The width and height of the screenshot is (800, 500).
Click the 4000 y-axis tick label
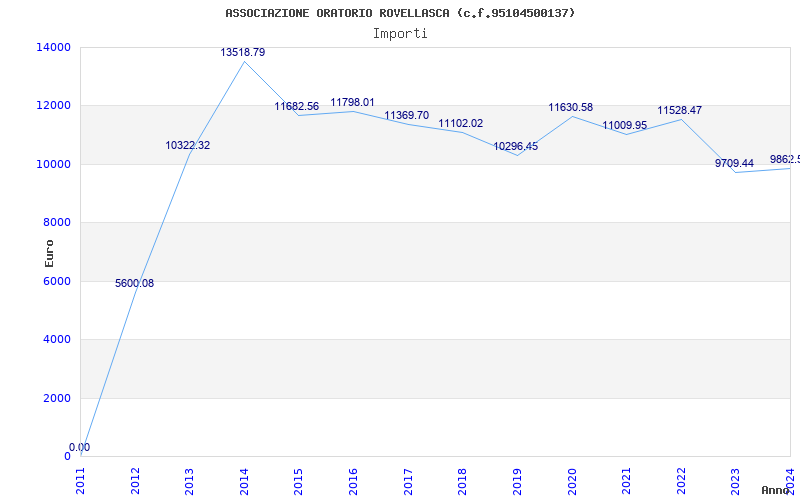pos(57,339)
